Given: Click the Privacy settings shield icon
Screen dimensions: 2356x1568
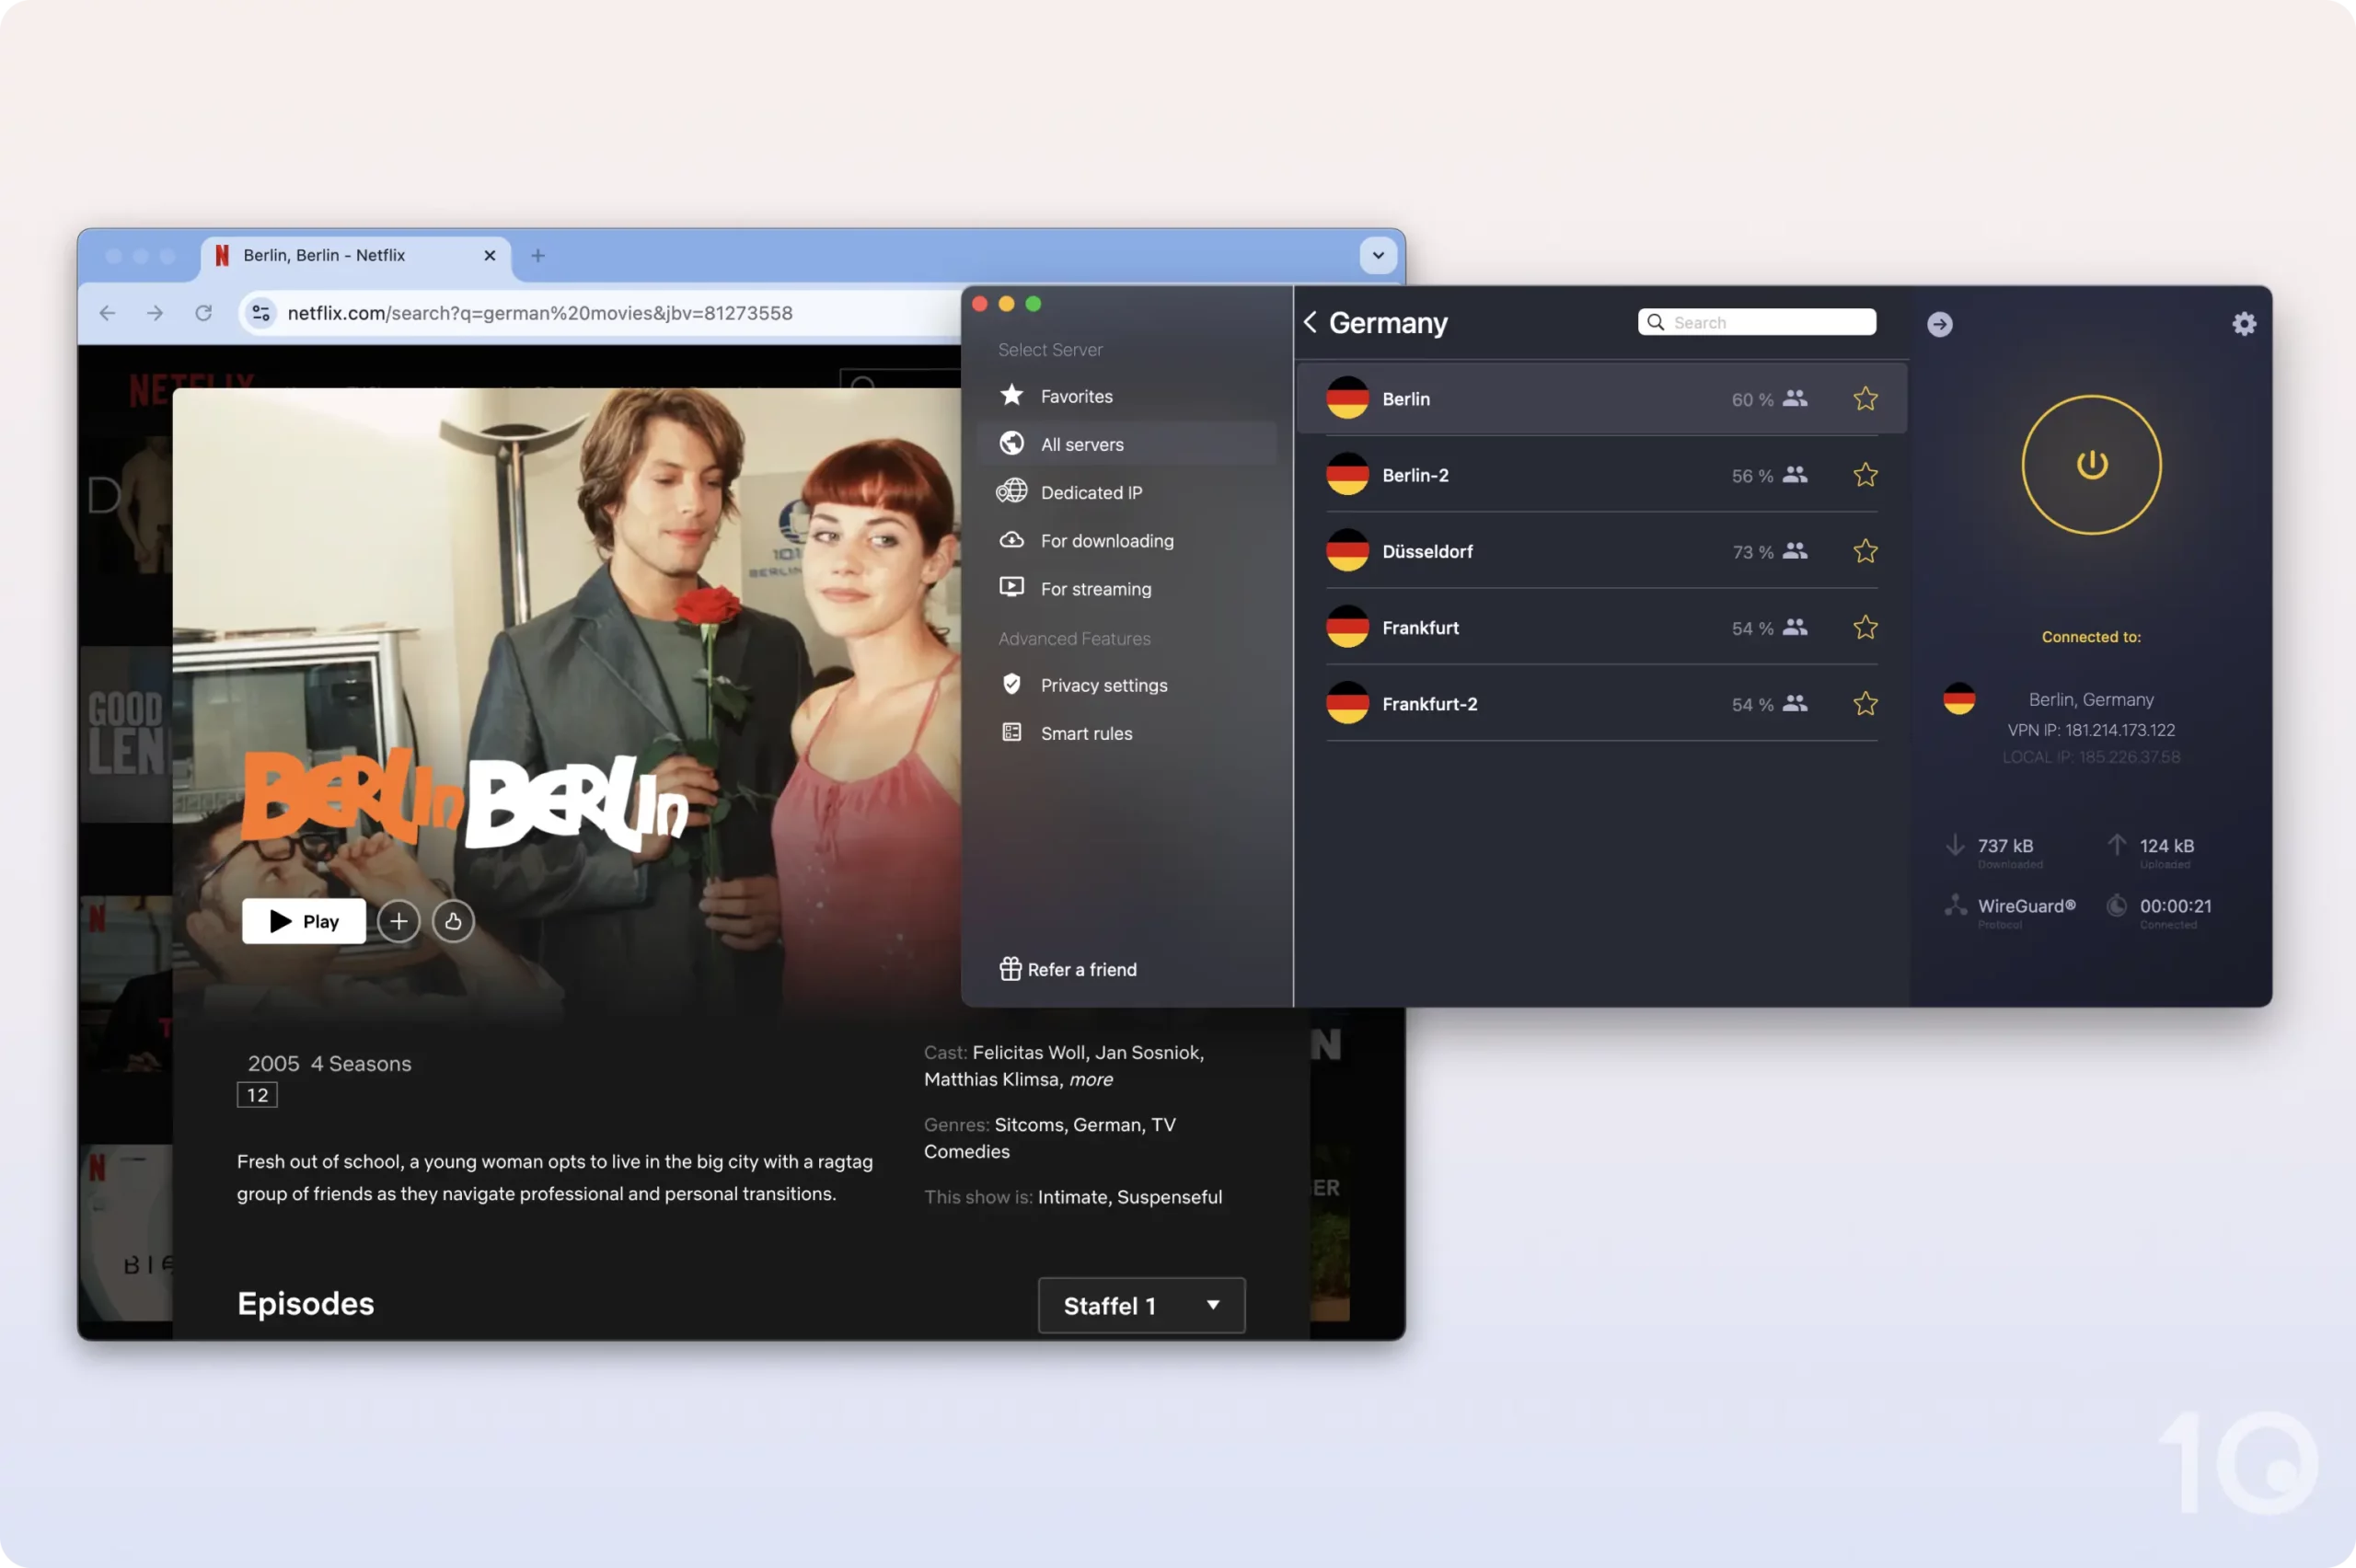Looking at the screenshot, I should 1011,685.
